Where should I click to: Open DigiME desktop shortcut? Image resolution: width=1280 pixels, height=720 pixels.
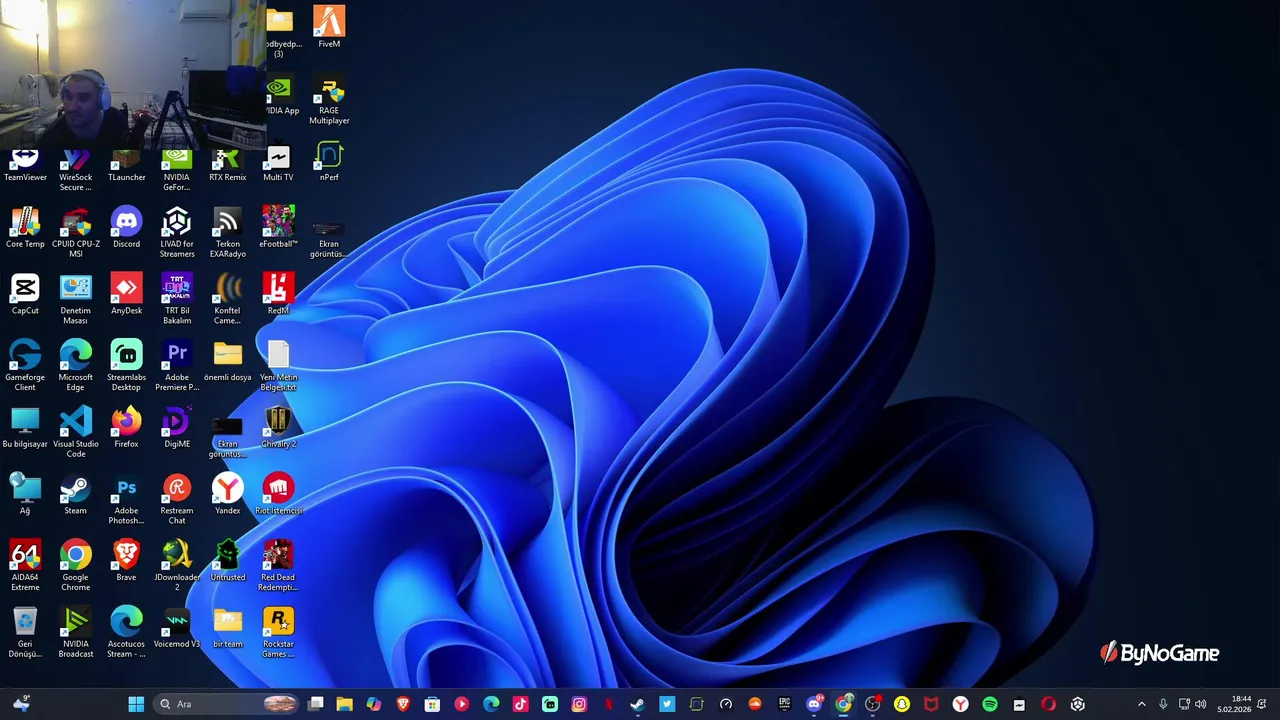pyautogui.click(x=177, y=428)
